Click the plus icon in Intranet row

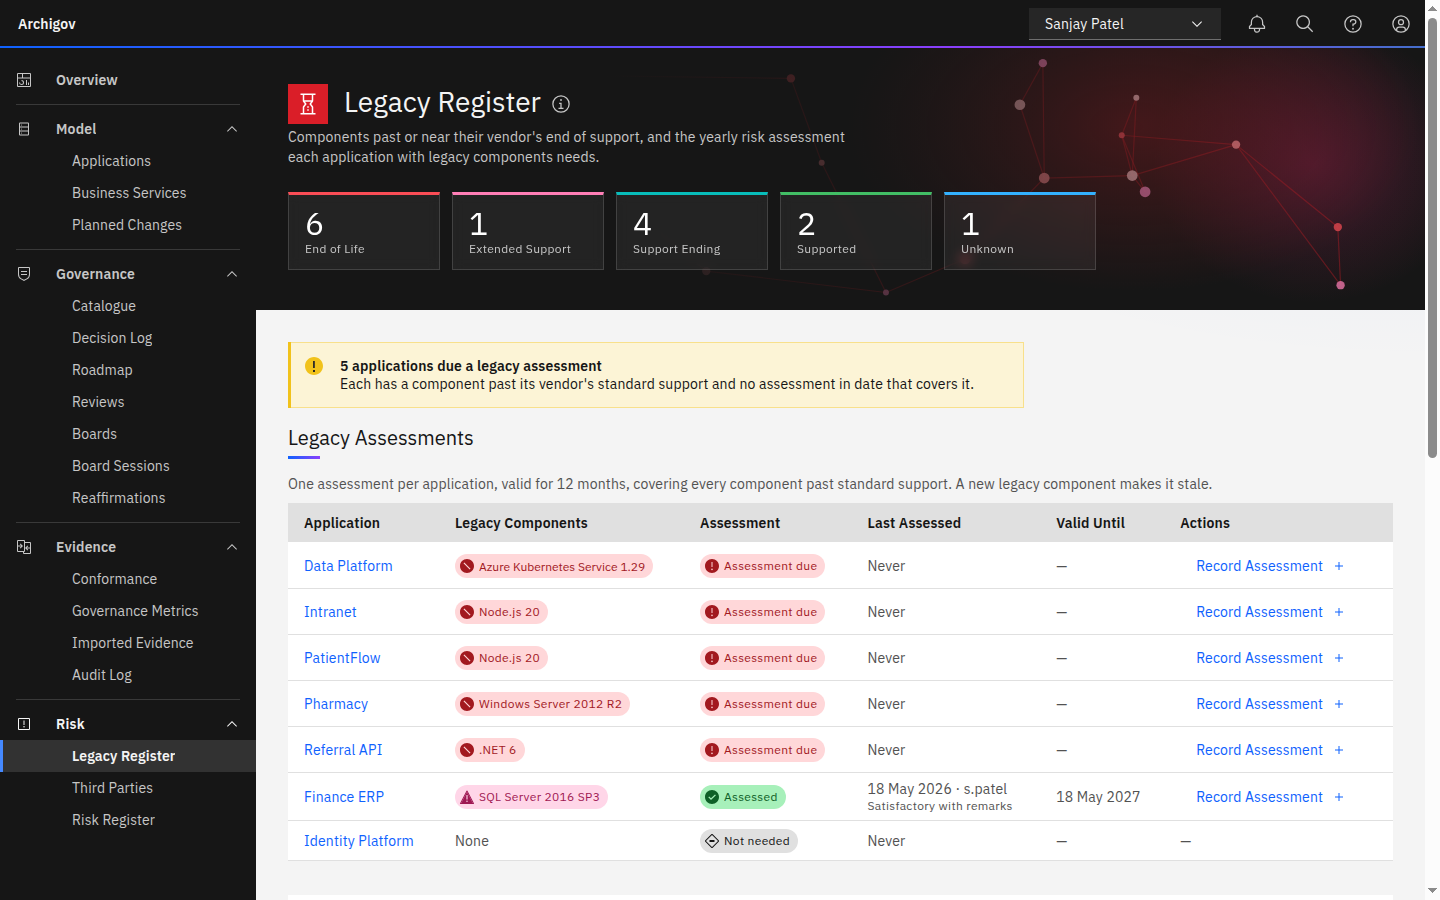click(1339, 612)
